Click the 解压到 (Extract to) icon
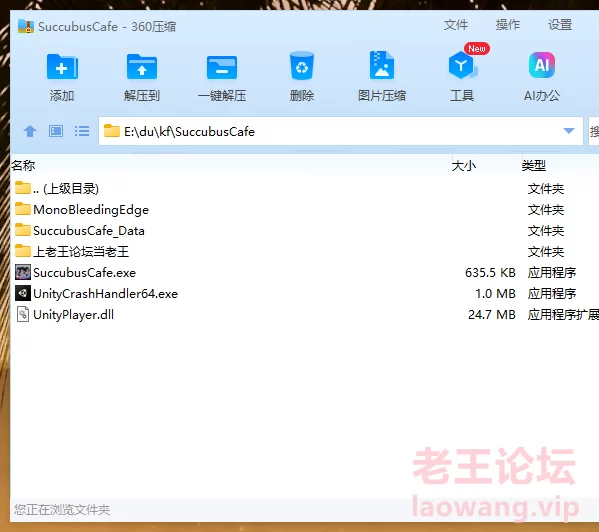The height and width of the screenshot is (532, 599). click(x=142, y=67)
